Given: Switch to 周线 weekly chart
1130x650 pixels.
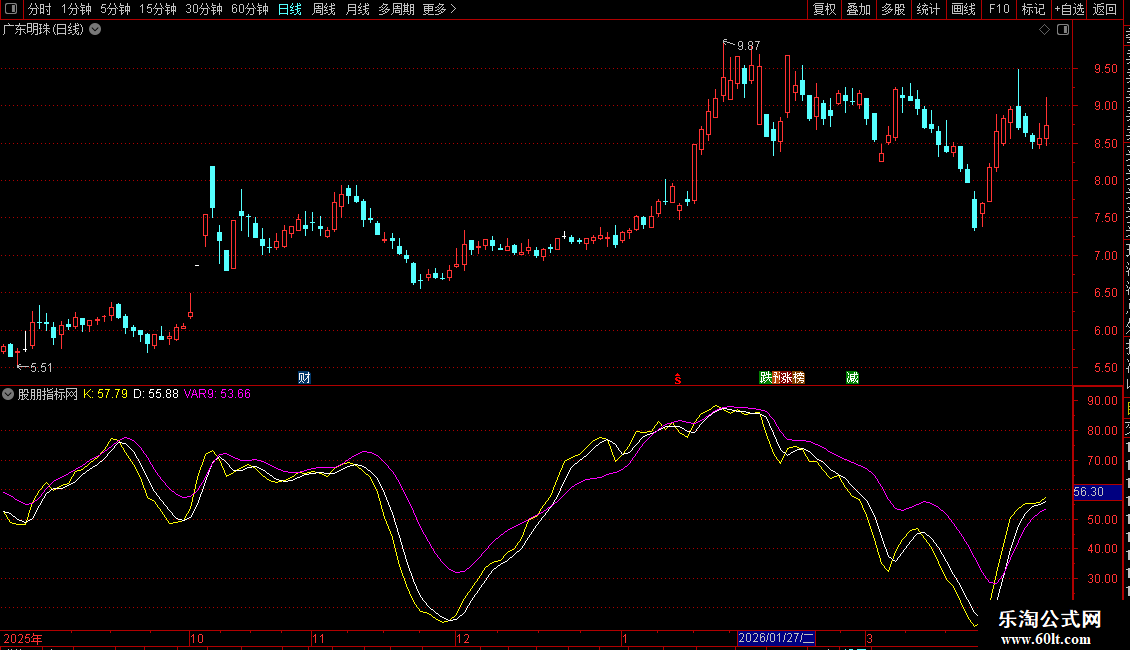Looking at the screenshot, I should pyautogui.click(x=324, y=9).
